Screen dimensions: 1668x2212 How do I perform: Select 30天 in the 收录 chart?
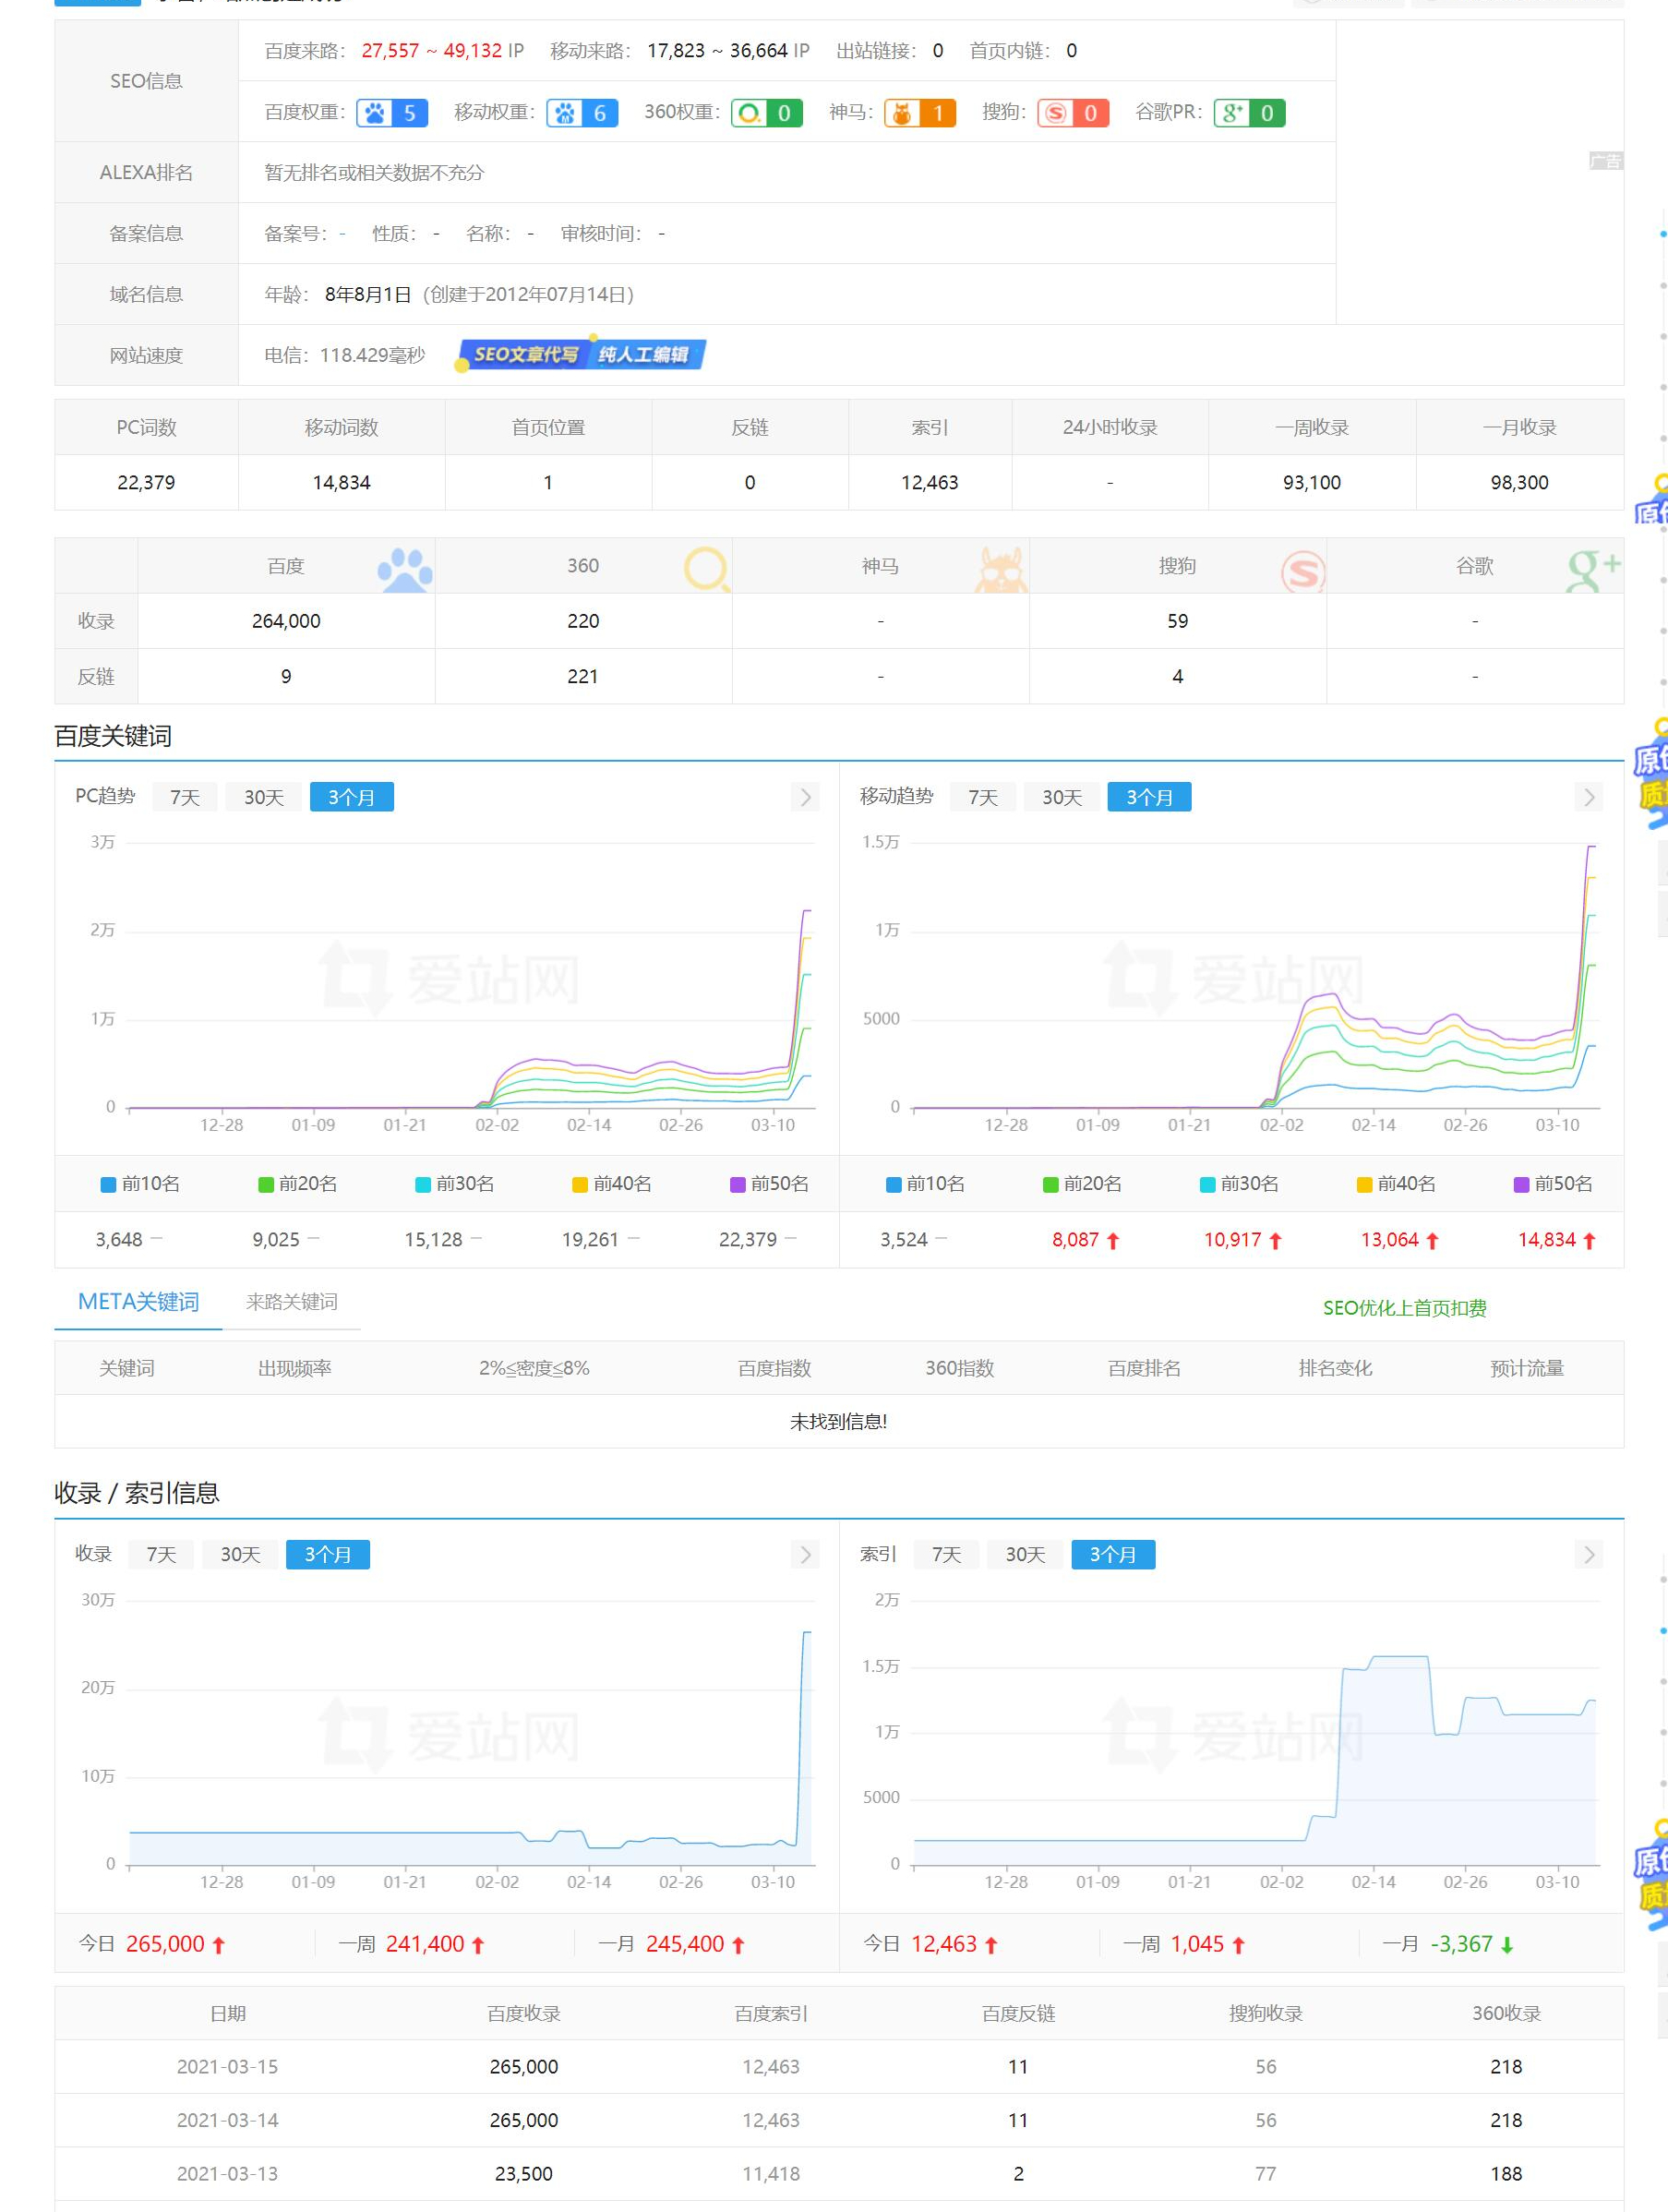(240, 1554)
